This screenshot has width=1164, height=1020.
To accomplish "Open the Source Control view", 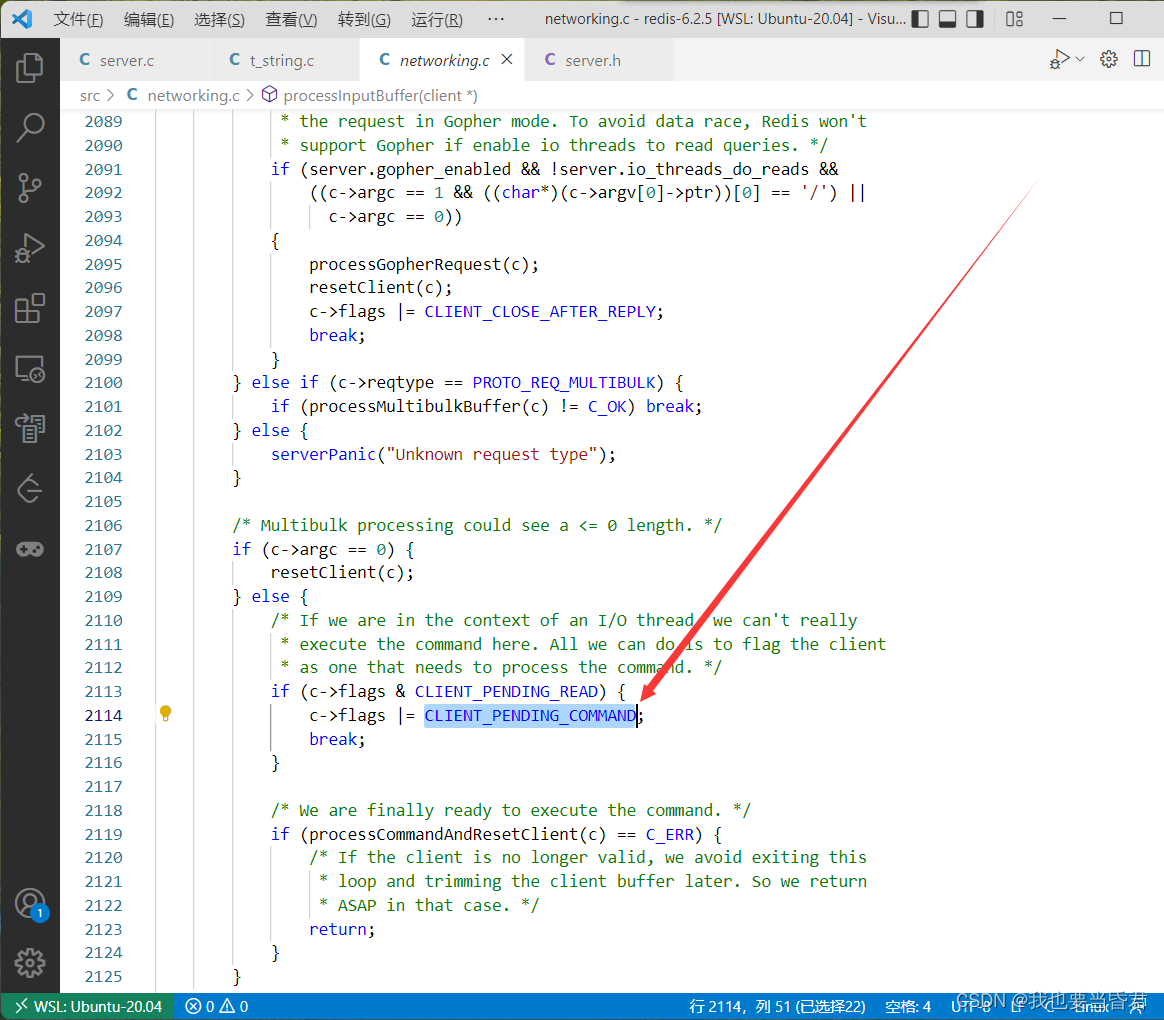I will click(30, 187).
